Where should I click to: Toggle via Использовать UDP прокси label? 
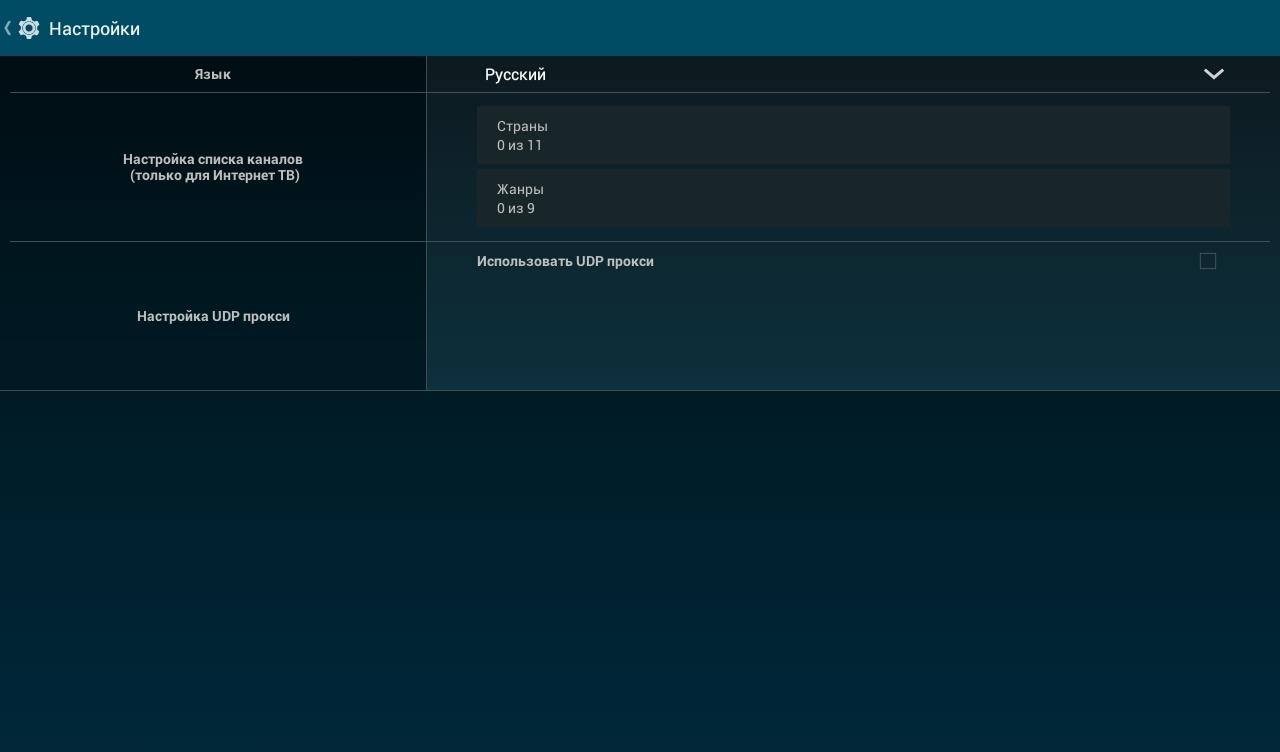(565, 261)
